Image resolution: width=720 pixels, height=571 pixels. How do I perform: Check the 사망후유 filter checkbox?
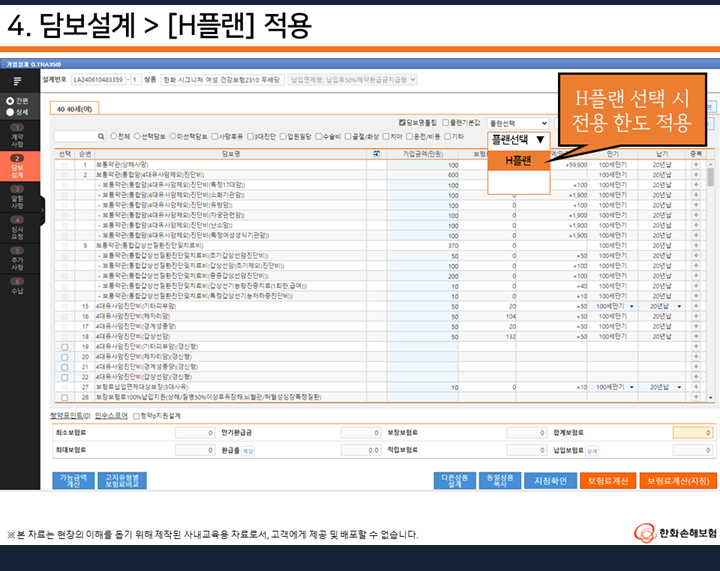pos(214,136)
